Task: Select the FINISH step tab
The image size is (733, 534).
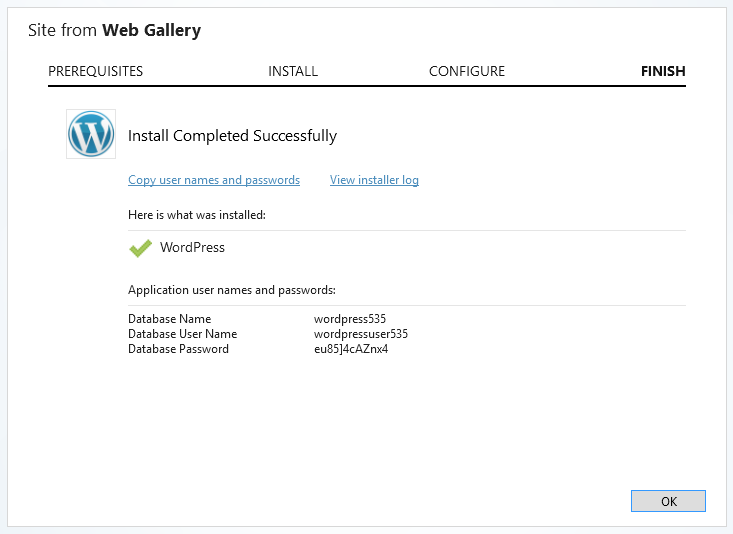Action: 663,71
